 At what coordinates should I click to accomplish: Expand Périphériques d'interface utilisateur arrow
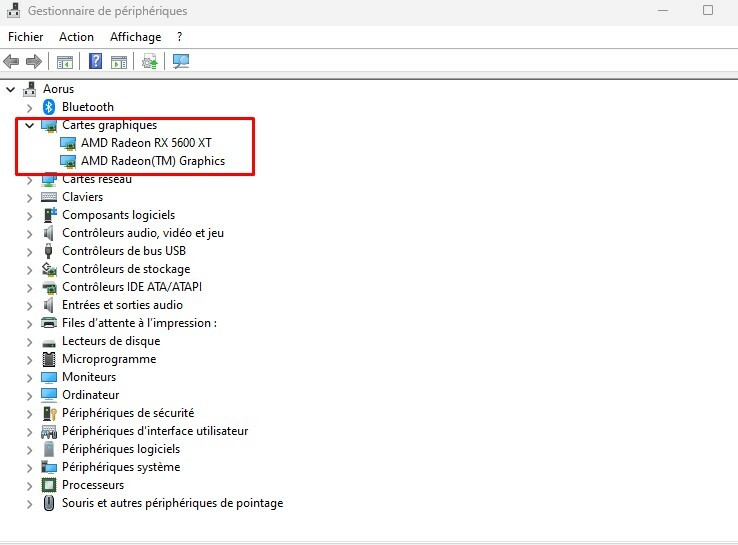[30, 432]
